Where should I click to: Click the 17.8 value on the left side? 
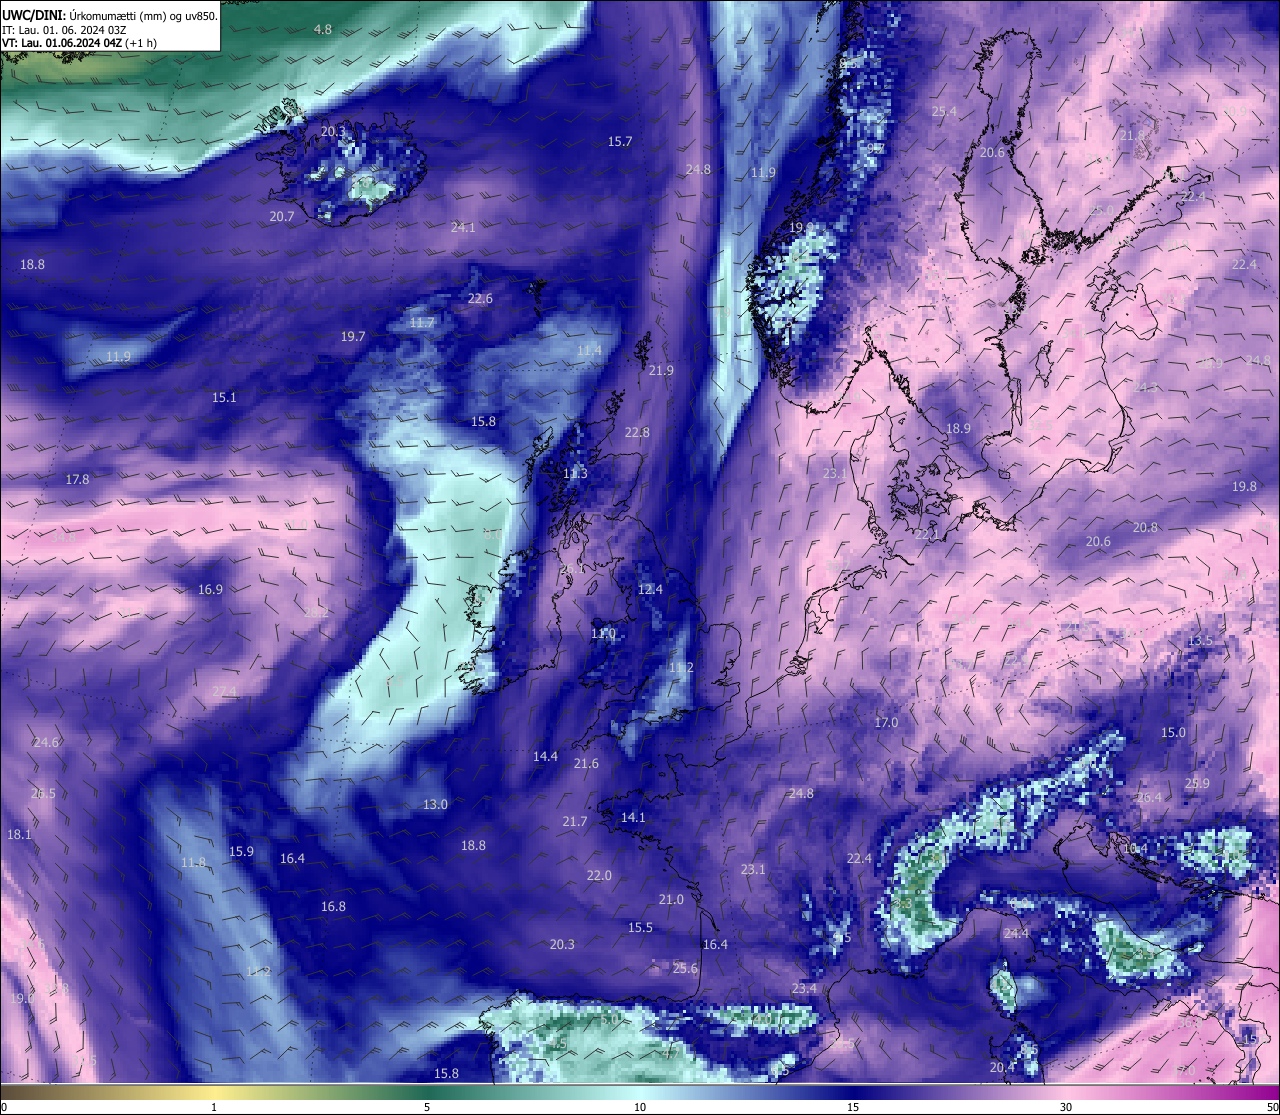coord(77,480)
